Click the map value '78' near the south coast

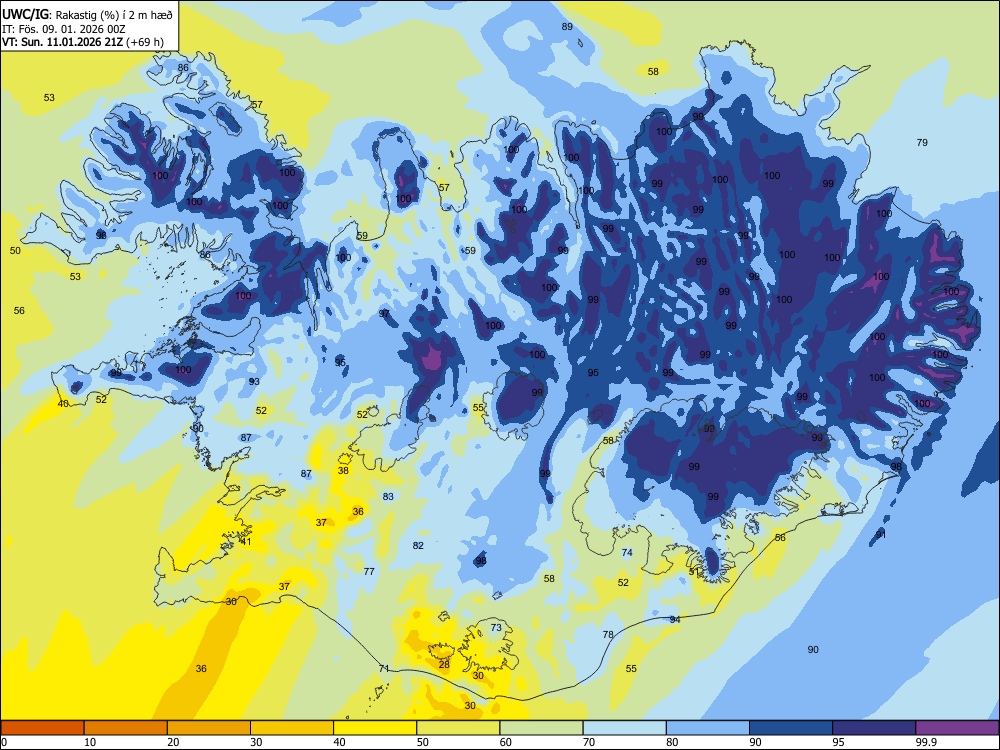point(608,635)
